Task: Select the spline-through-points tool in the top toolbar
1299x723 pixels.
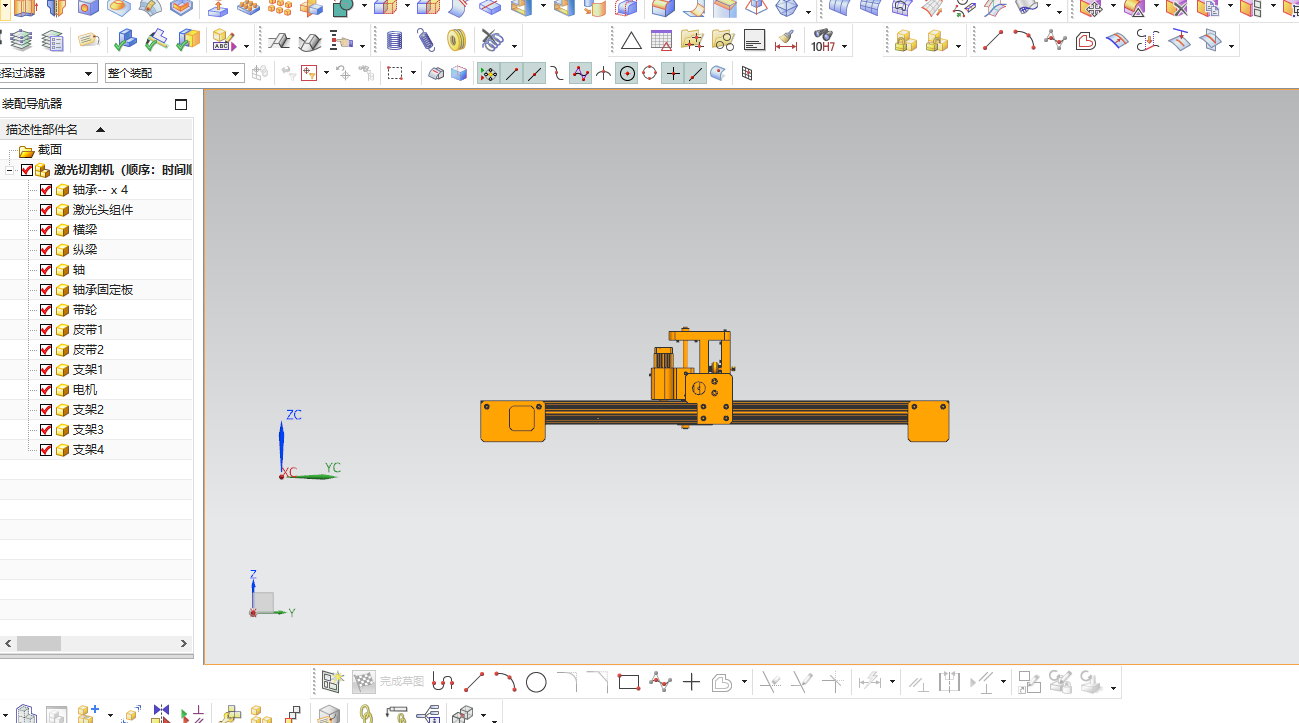Action: (1055, 41)
